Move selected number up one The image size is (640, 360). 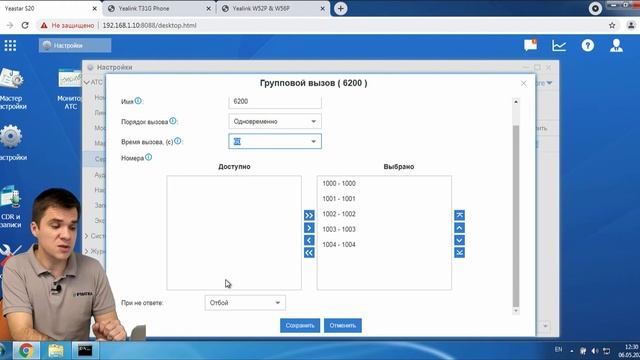coord(459,228)
